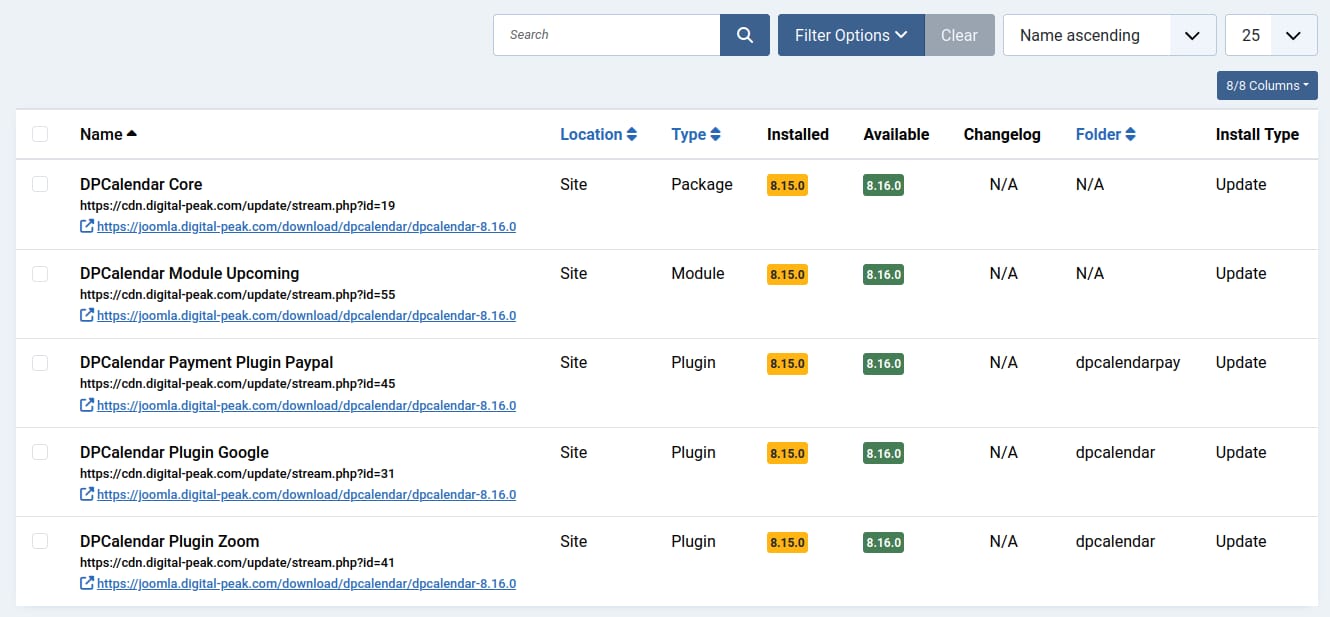Sort the table by Location column icon
The image size is (1330, 617).
634,133
